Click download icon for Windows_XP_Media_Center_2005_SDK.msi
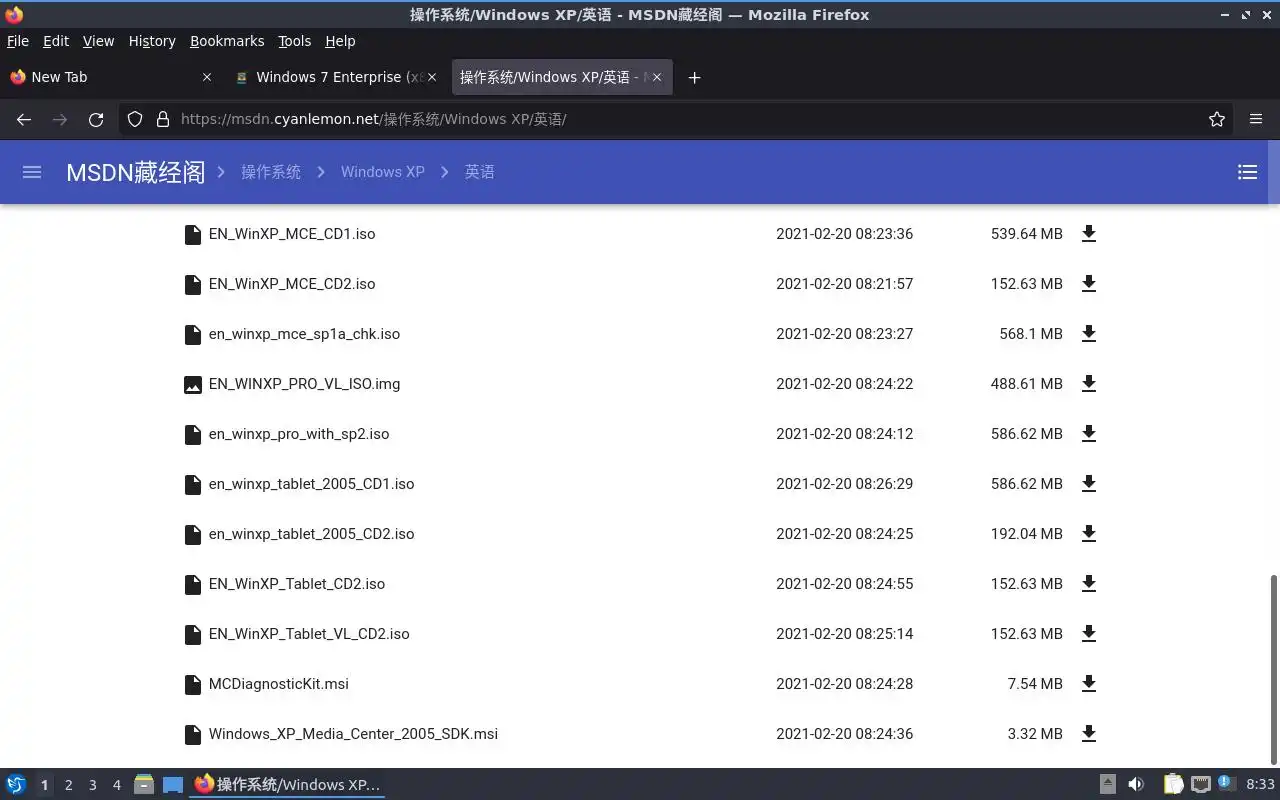Image resolution: width=1280 pixels, height=800 pixels. coord(1089,734)
